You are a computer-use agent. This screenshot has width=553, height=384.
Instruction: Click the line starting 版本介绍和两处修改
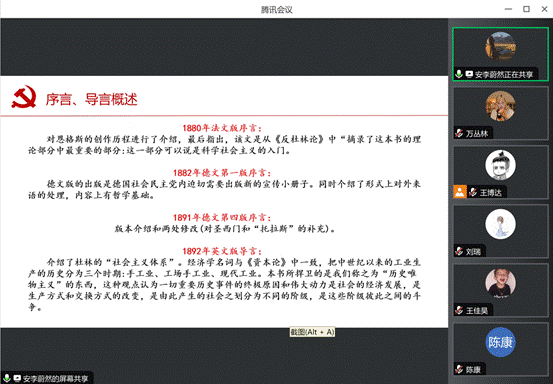225,228
